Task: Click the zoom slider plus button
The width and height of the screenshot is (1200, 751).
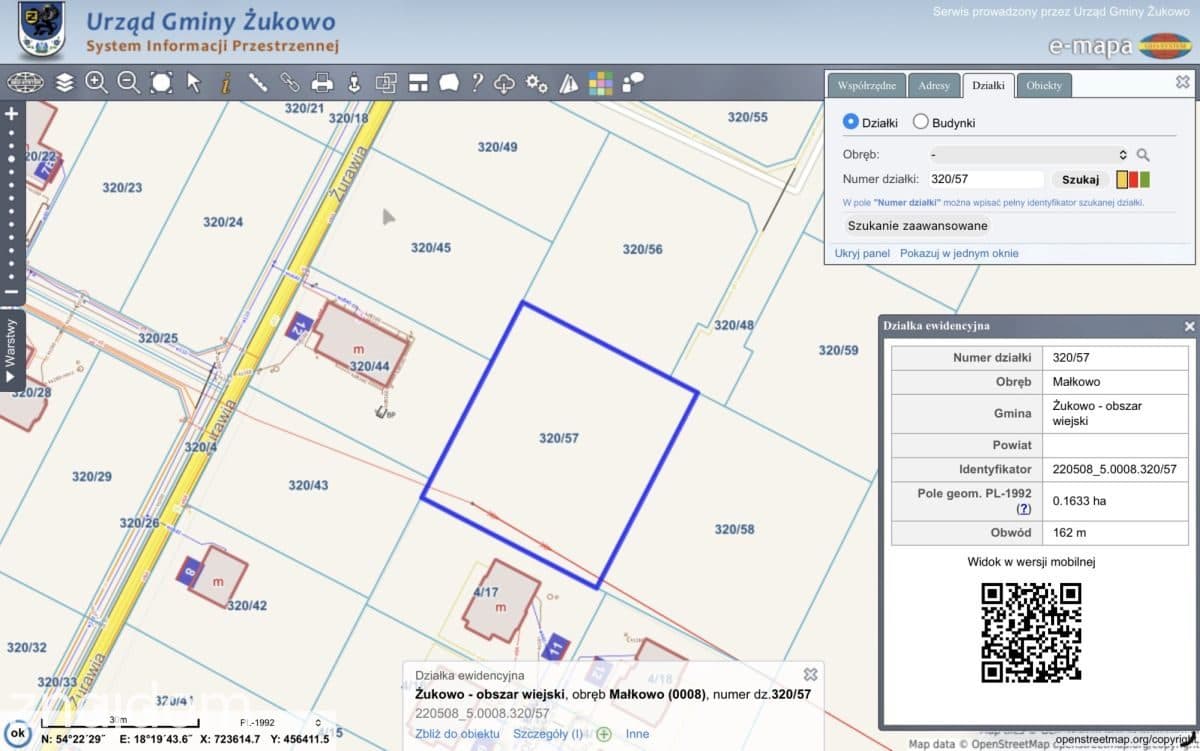Action: [12, 114]
